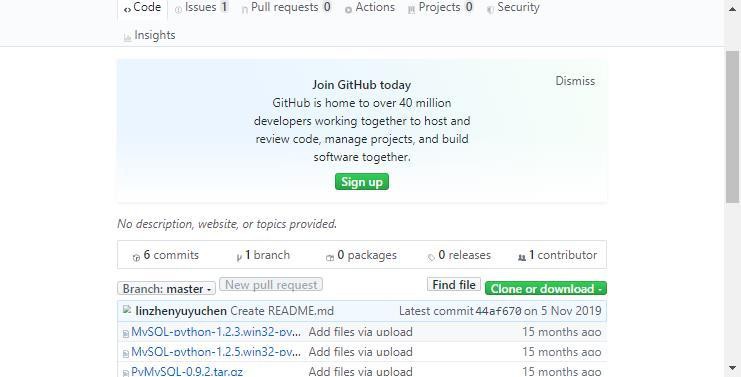Click the tag icon beside 0 releases
Viewport: 741px width, 377px height.
point(431,257)
